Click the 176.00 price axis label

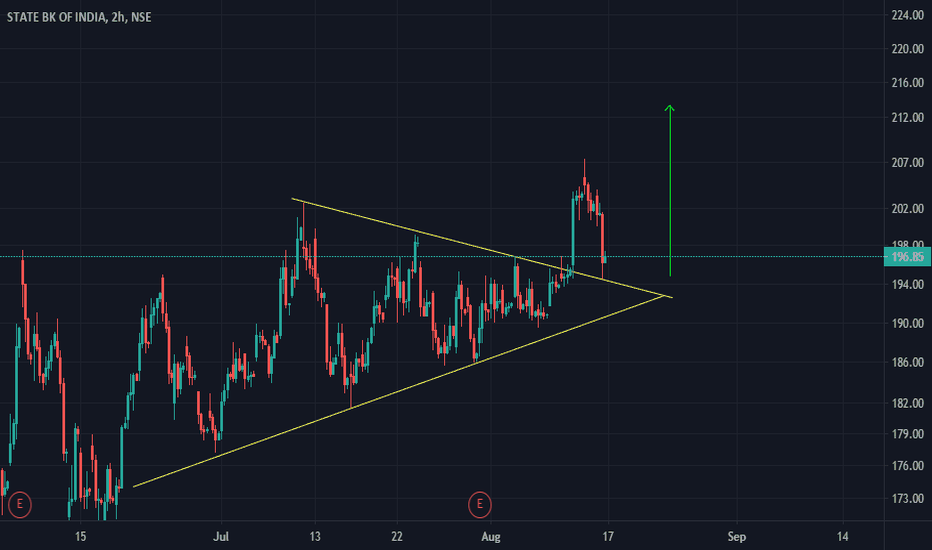[908, 466]
